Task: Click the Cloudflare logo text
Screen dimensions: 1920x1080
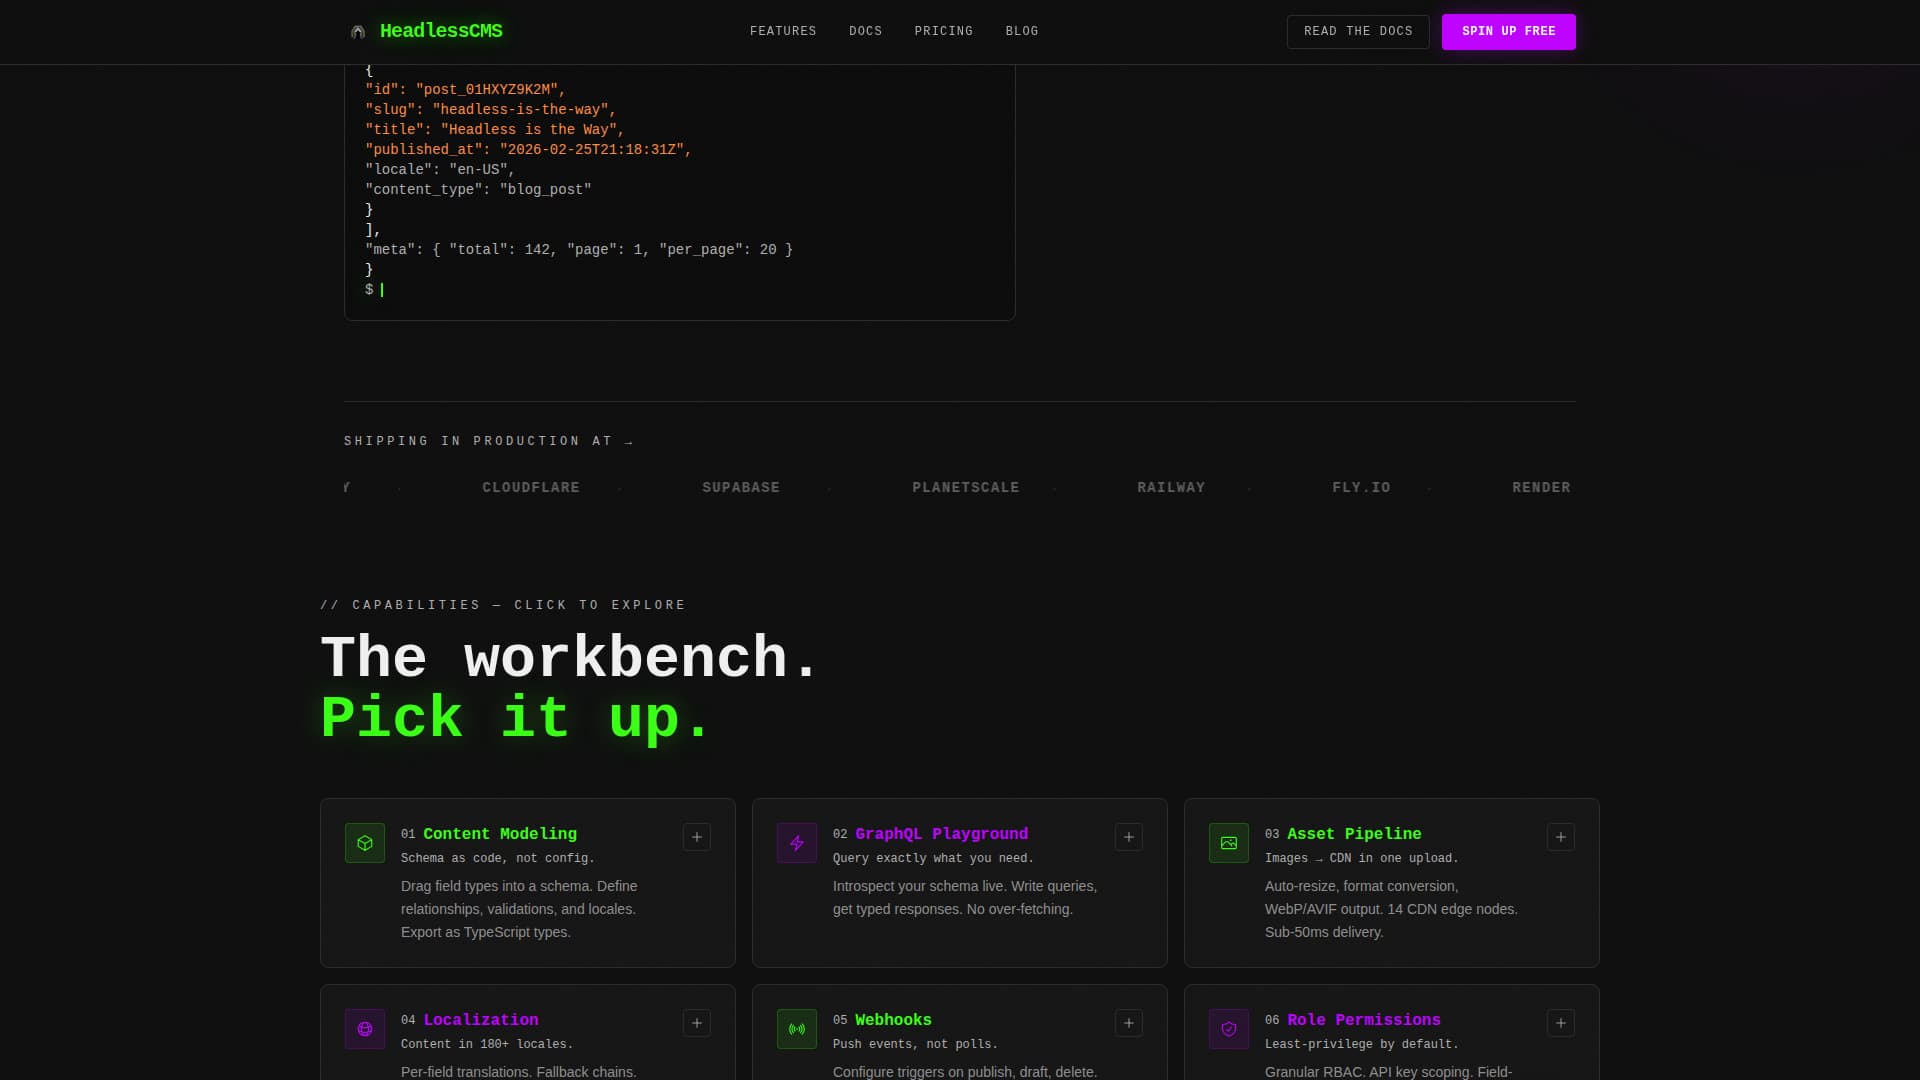Action: (x=531, y=488)
